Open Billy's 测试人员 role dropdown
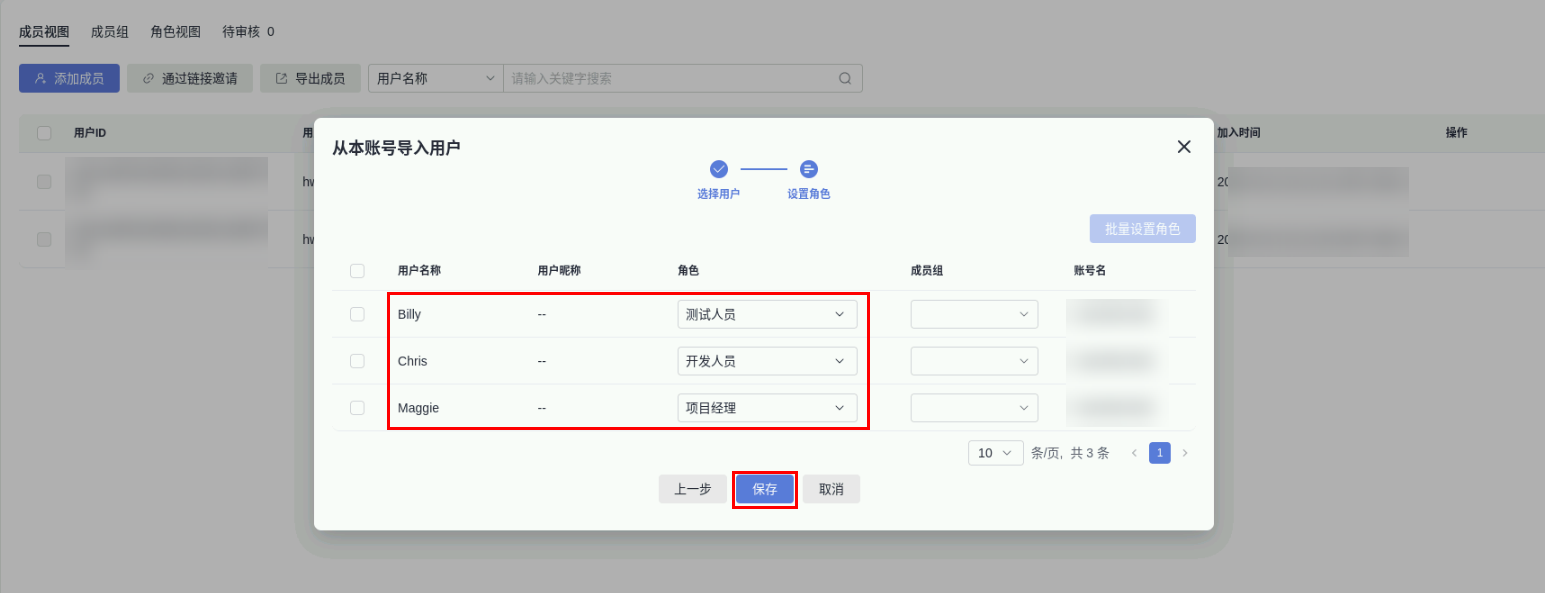This screenshot has width=1545, height=593. [x=767, y=314]
